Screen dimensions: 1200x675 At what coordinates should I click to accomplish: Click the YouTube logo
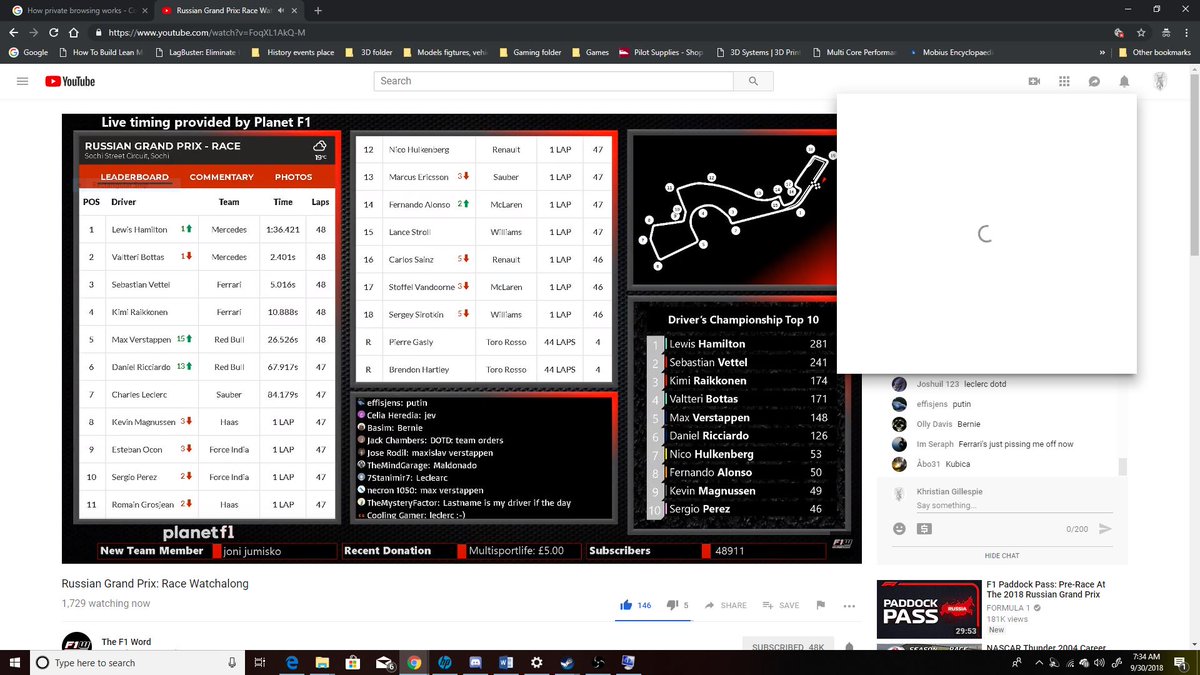tap(70, 81)
